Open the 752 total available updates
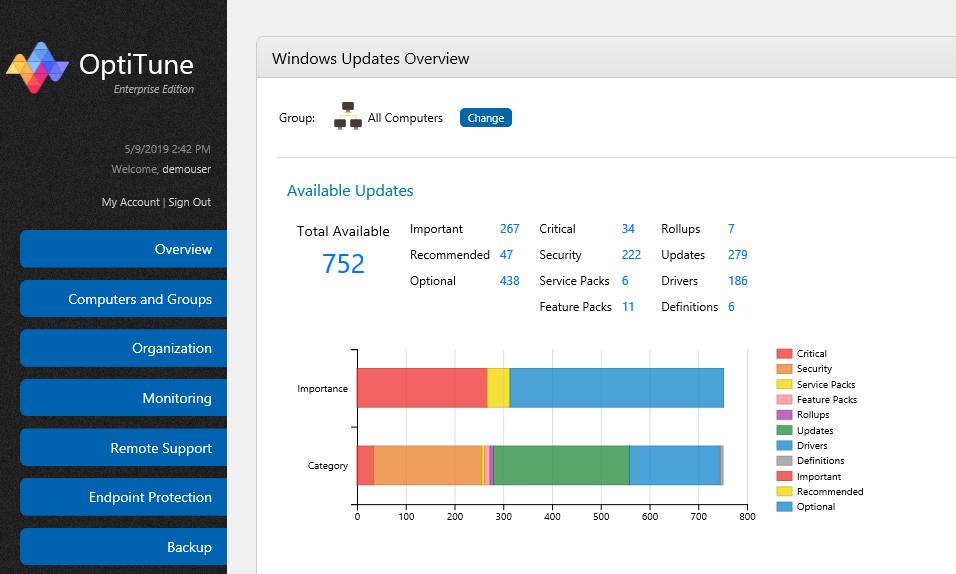This screenshot has height=574, width=956. pos(343,264)
